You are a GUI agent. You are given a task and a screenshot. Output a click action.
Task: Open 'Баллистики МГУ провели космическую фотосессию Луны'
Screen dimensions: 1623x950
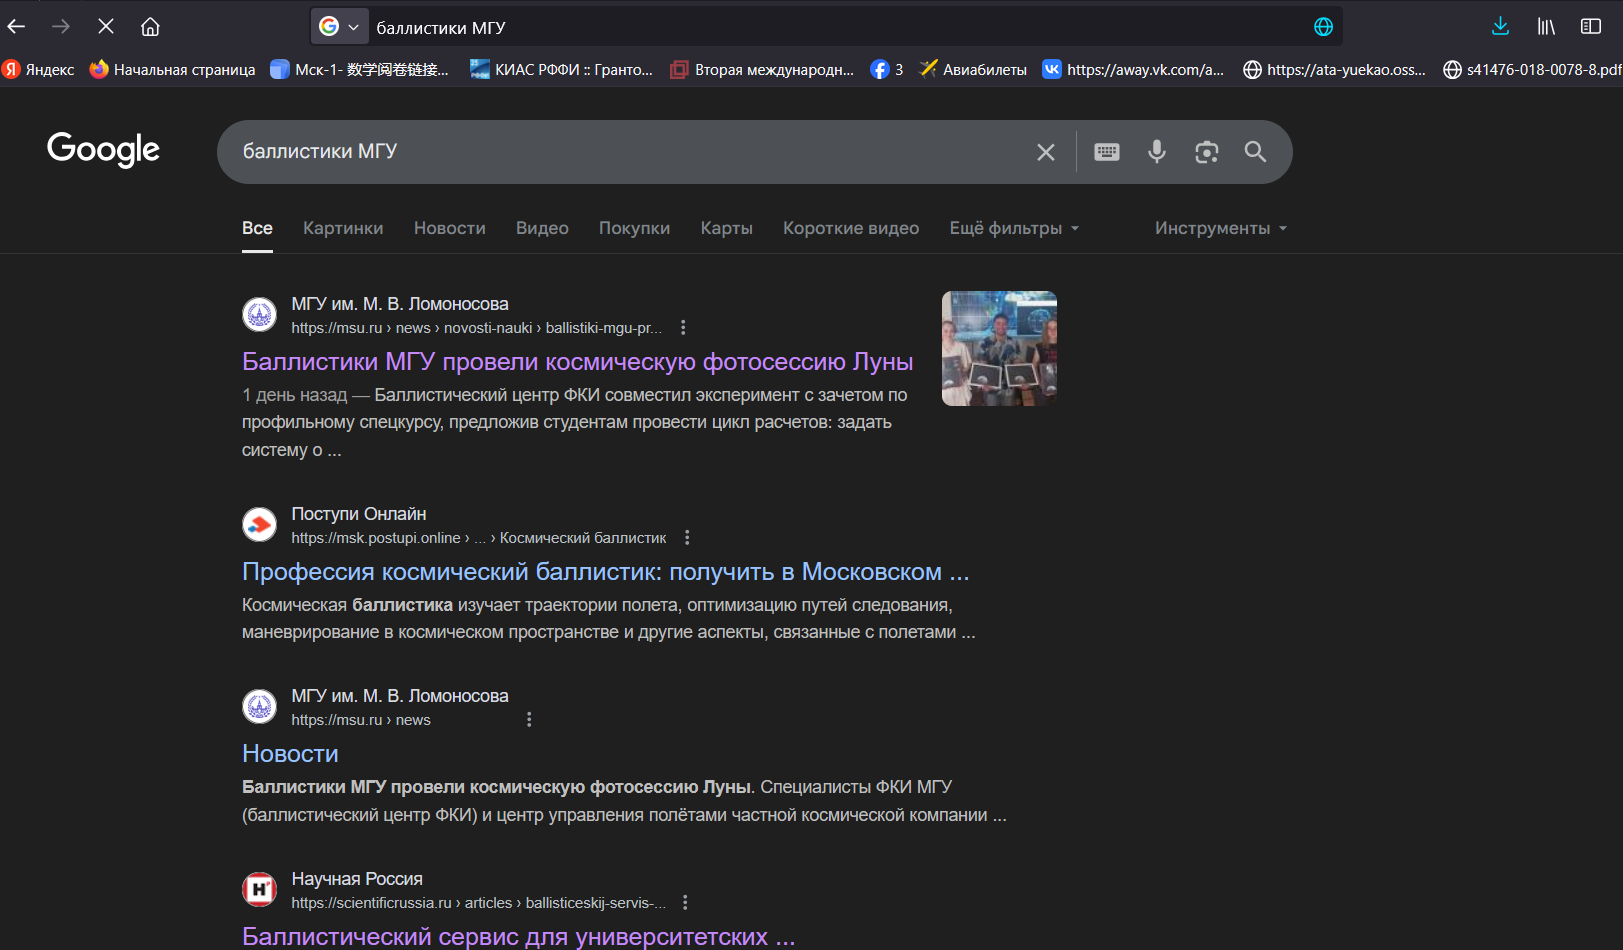coord(578,361)
